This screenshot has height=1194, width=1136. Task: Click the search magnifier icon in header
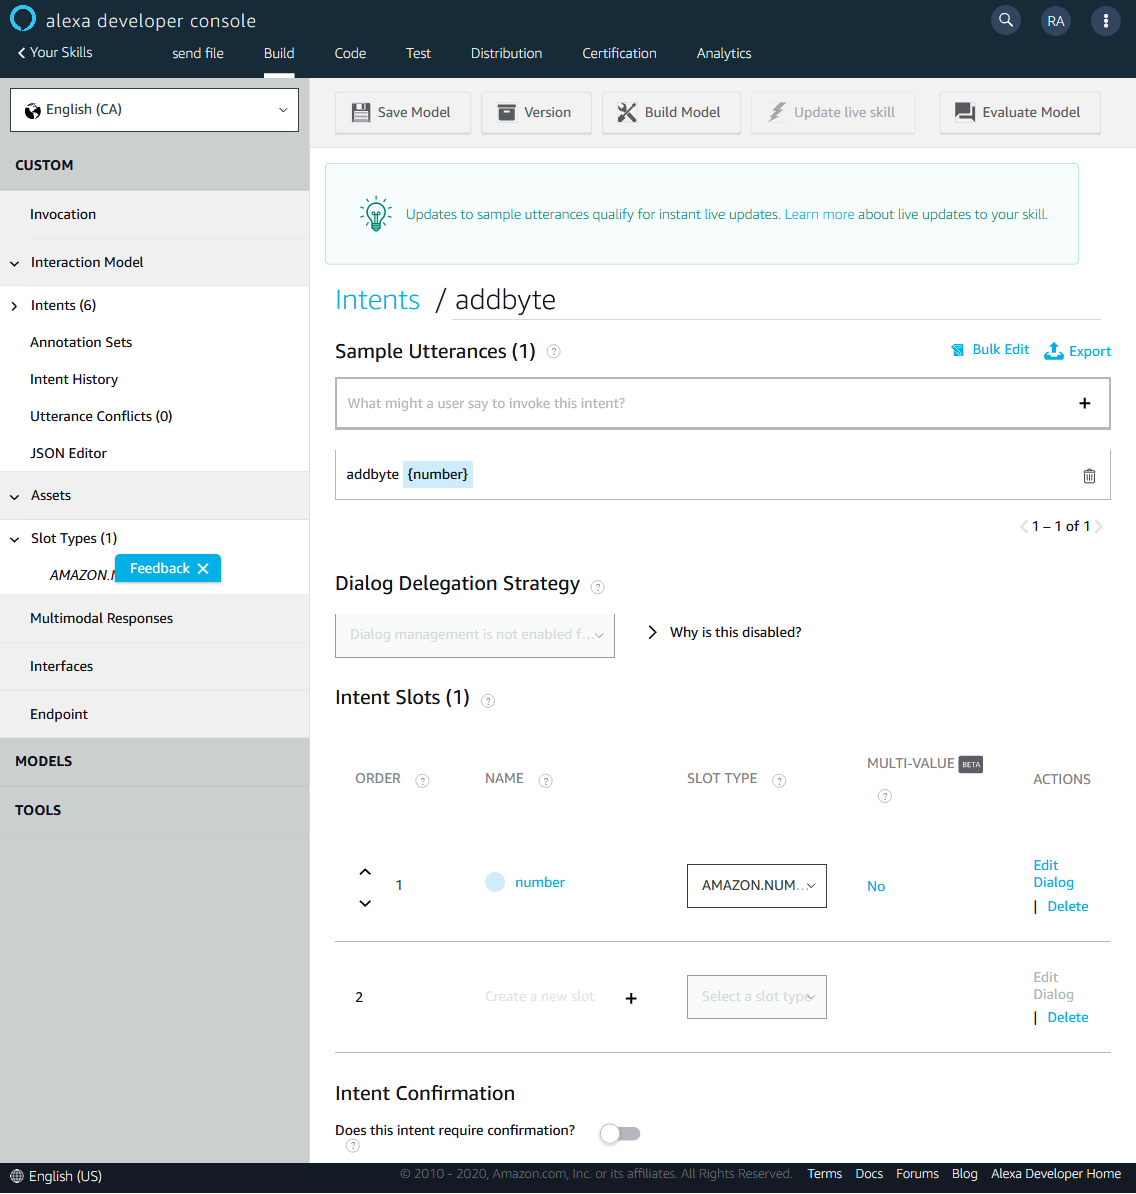coord(1006,20)
